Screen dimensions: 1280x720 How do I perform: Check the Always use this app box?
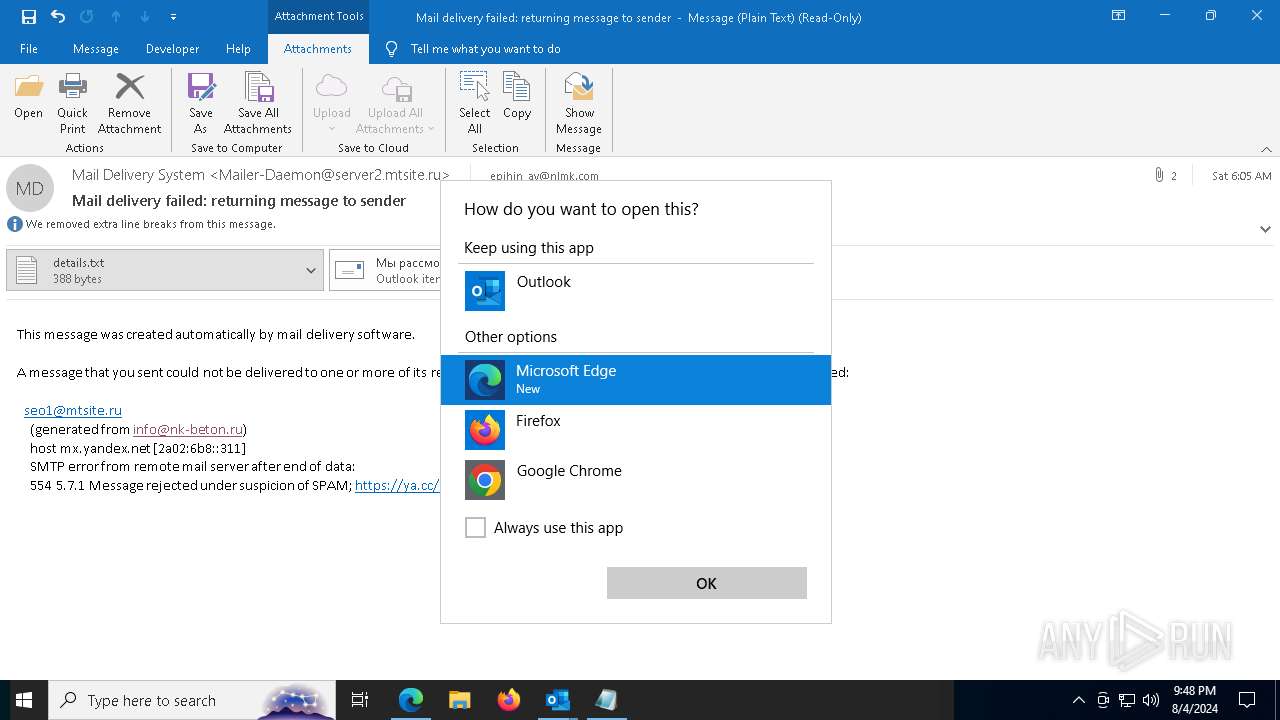[x=476, y=528]
